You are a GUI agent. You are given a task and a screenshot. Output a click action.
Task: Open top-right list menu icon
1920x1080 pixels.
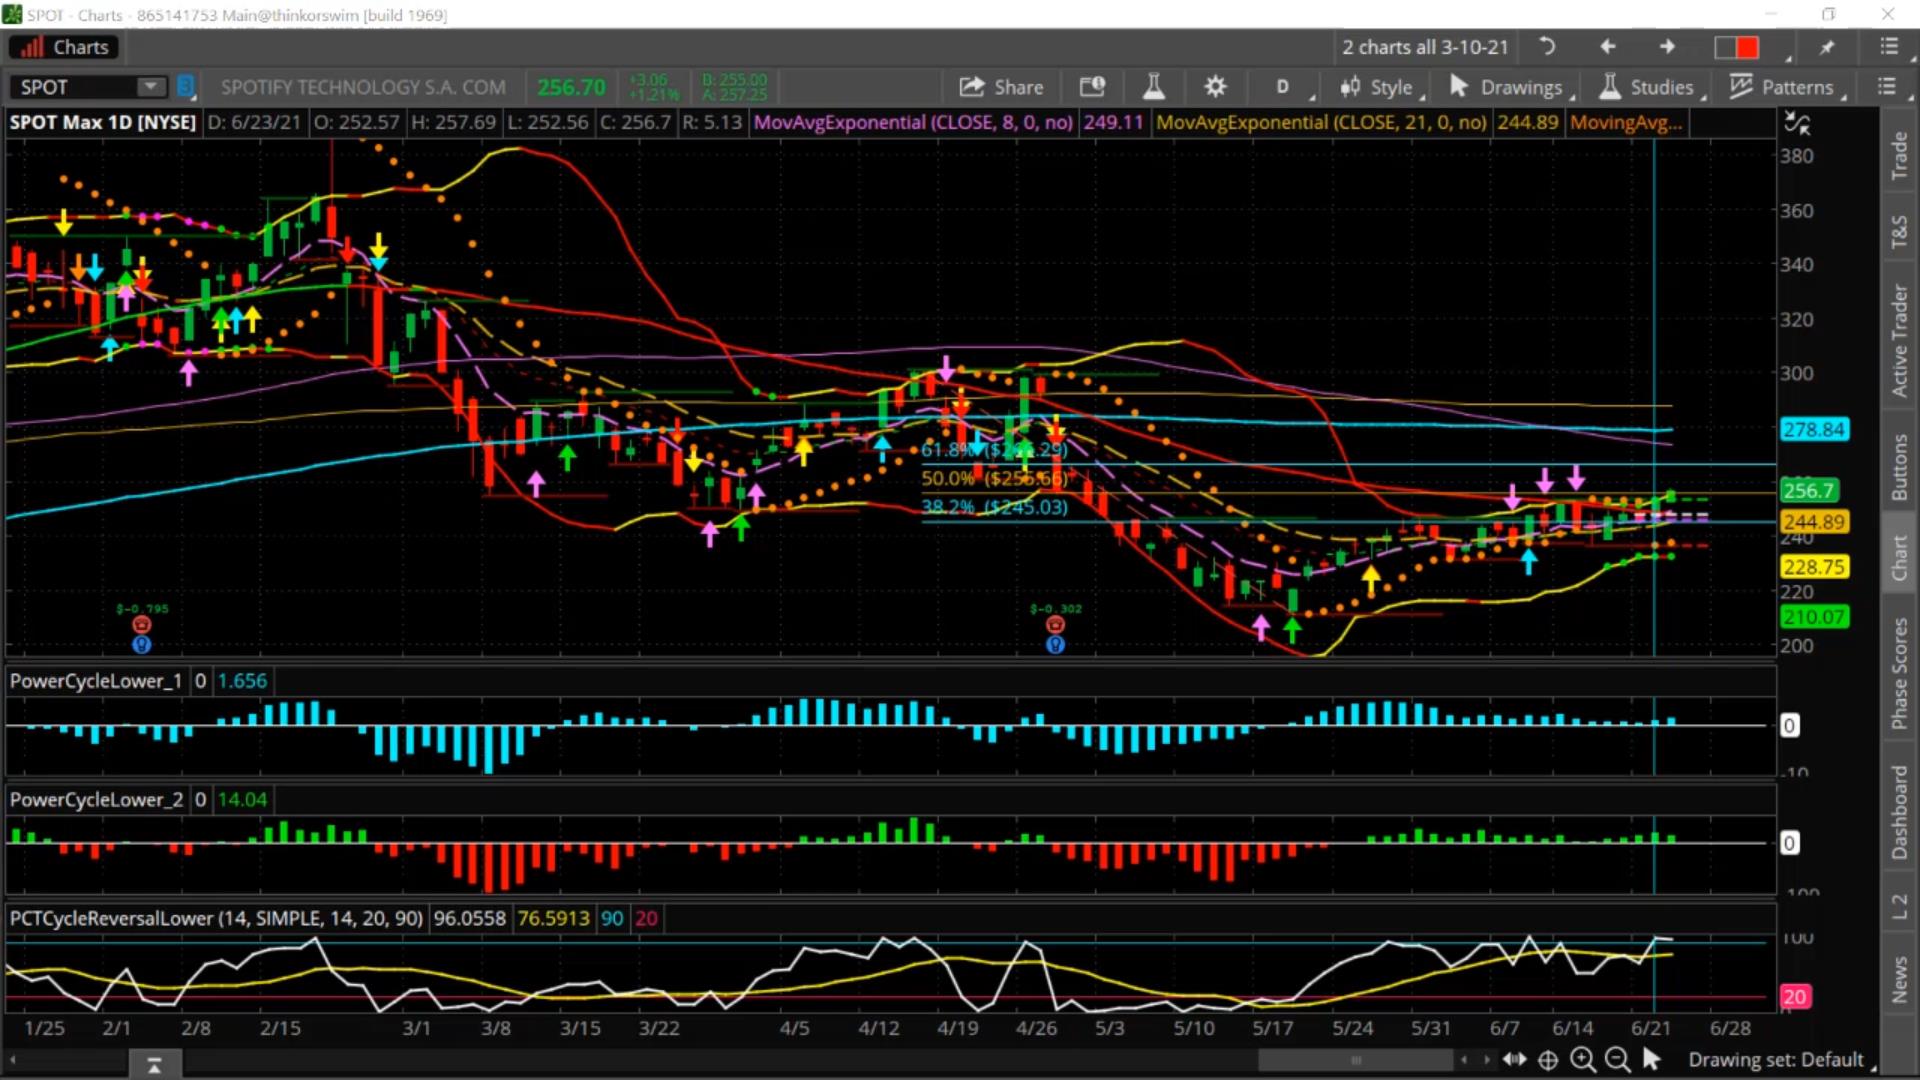(1888, 47)
